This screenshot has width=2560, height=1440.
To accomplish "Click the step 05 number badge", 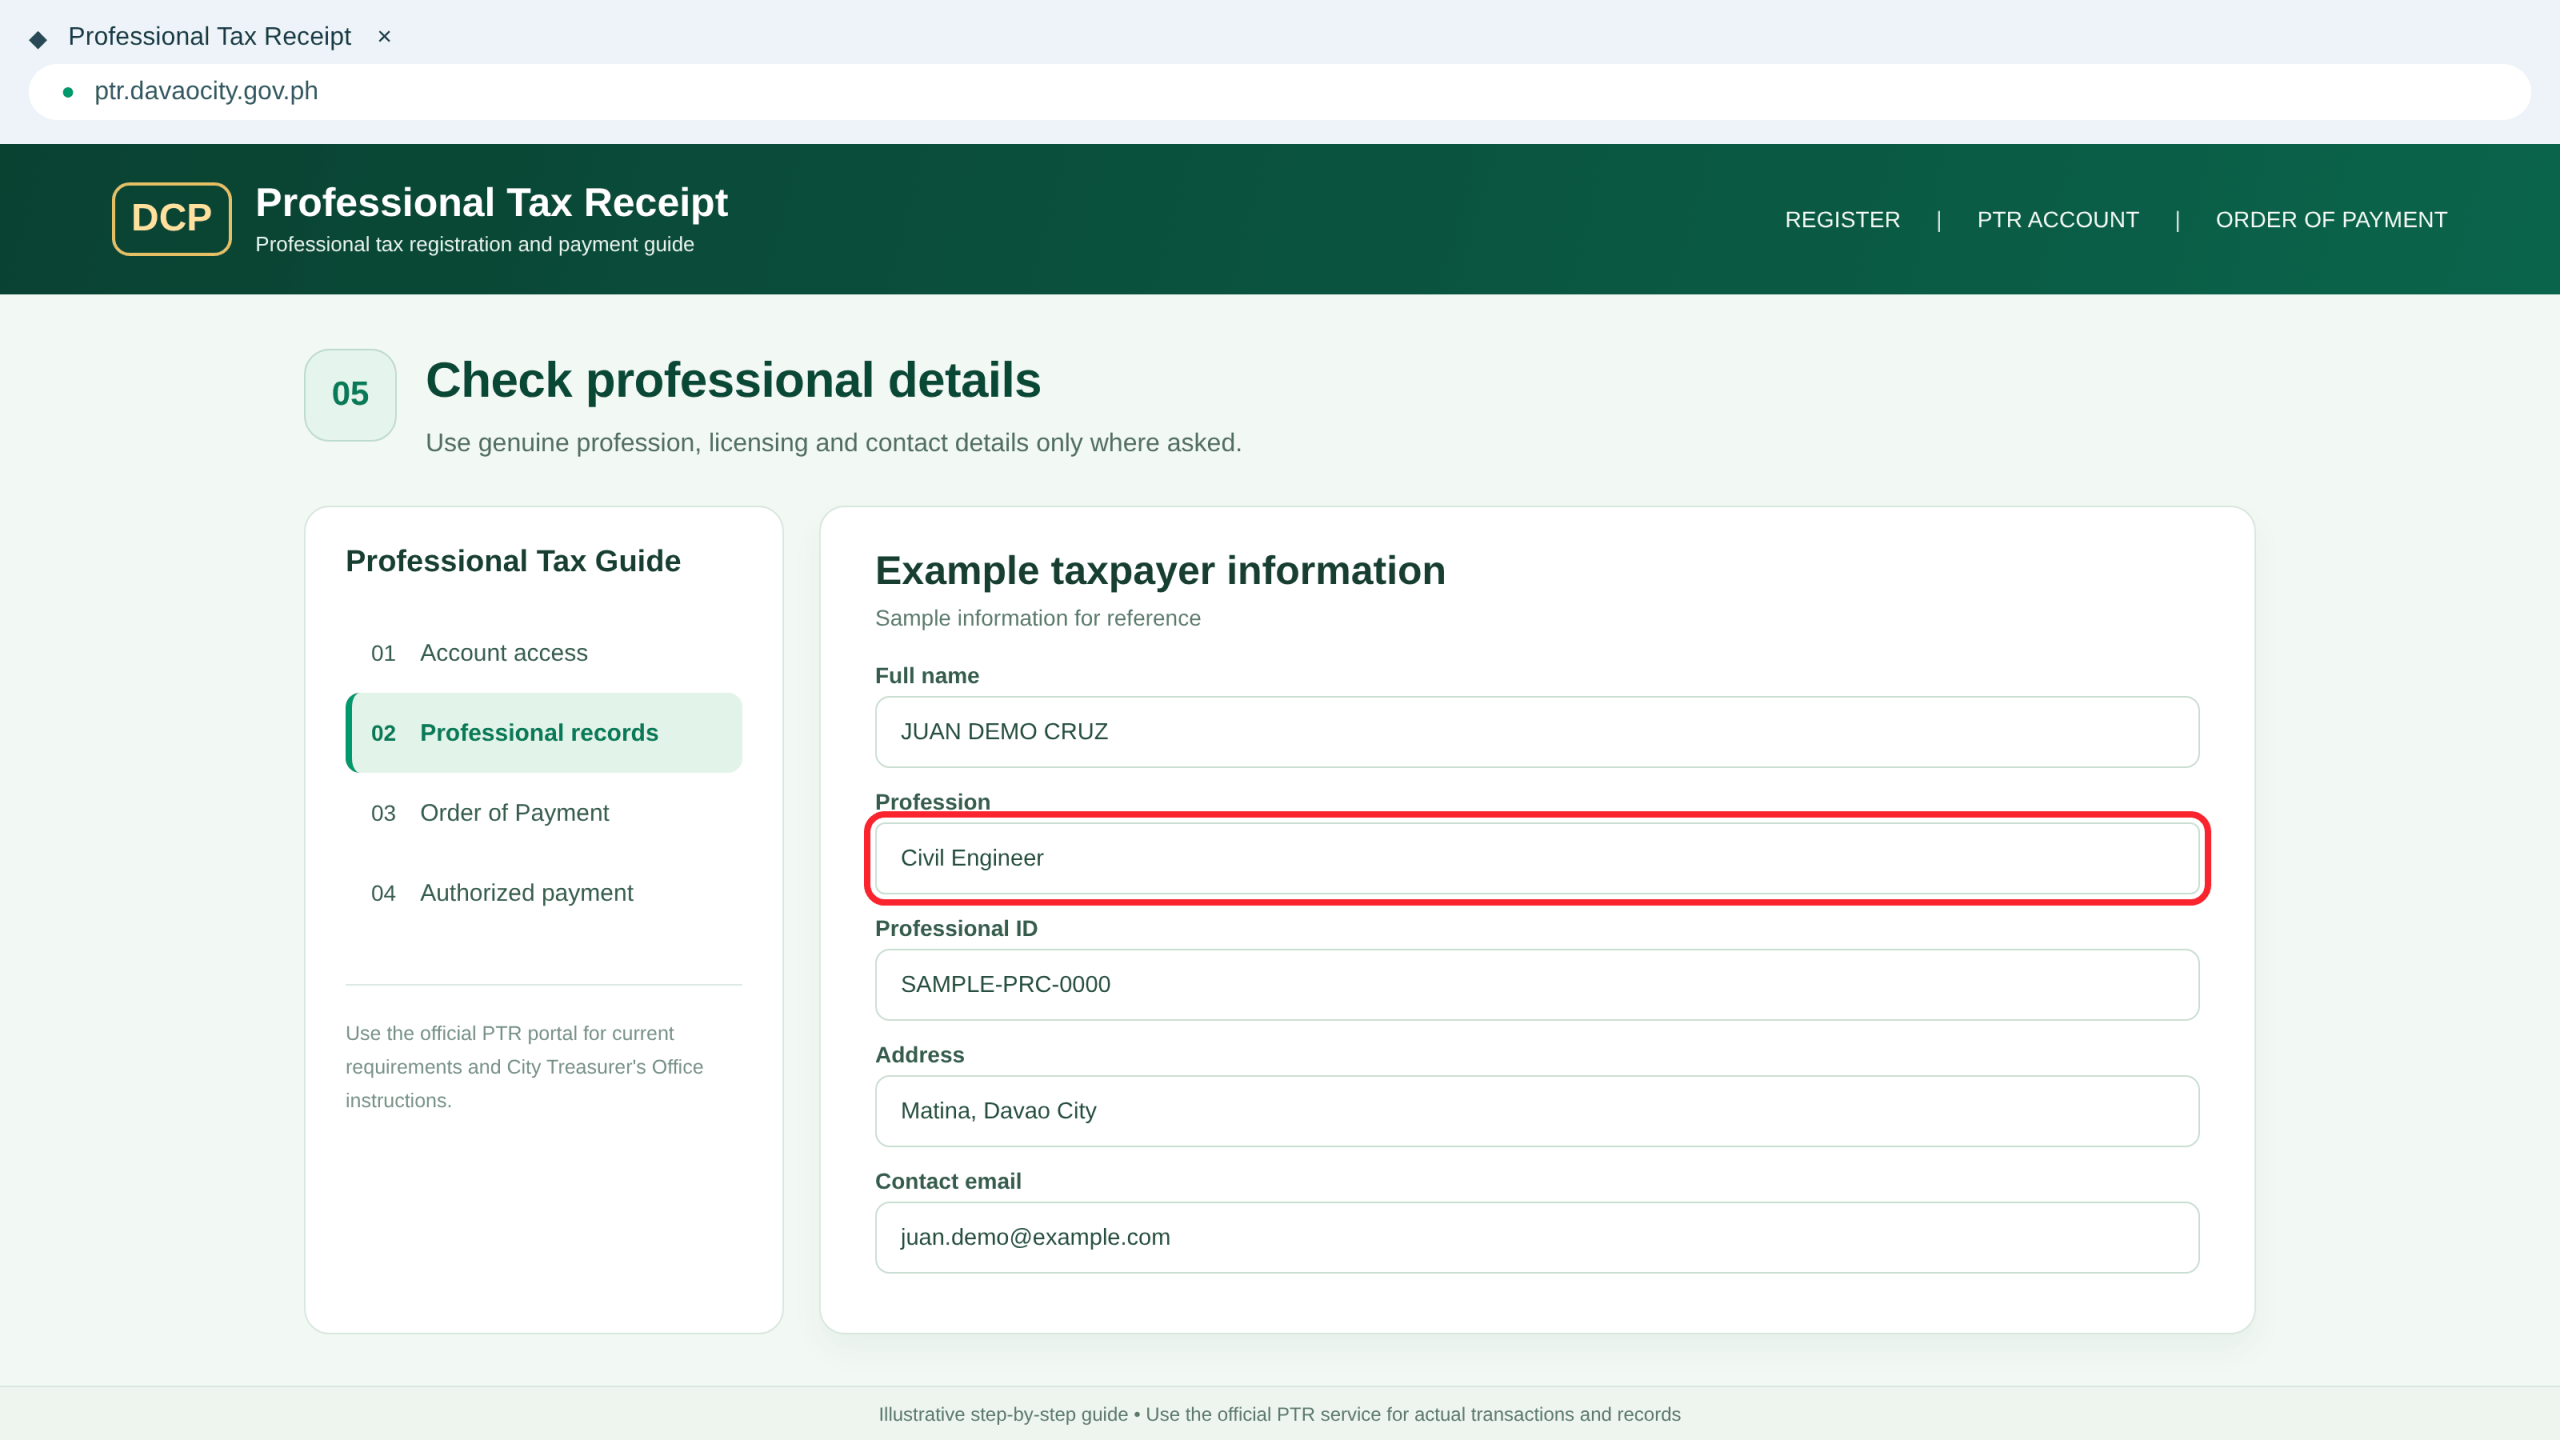I will click(x=350, y=394).
